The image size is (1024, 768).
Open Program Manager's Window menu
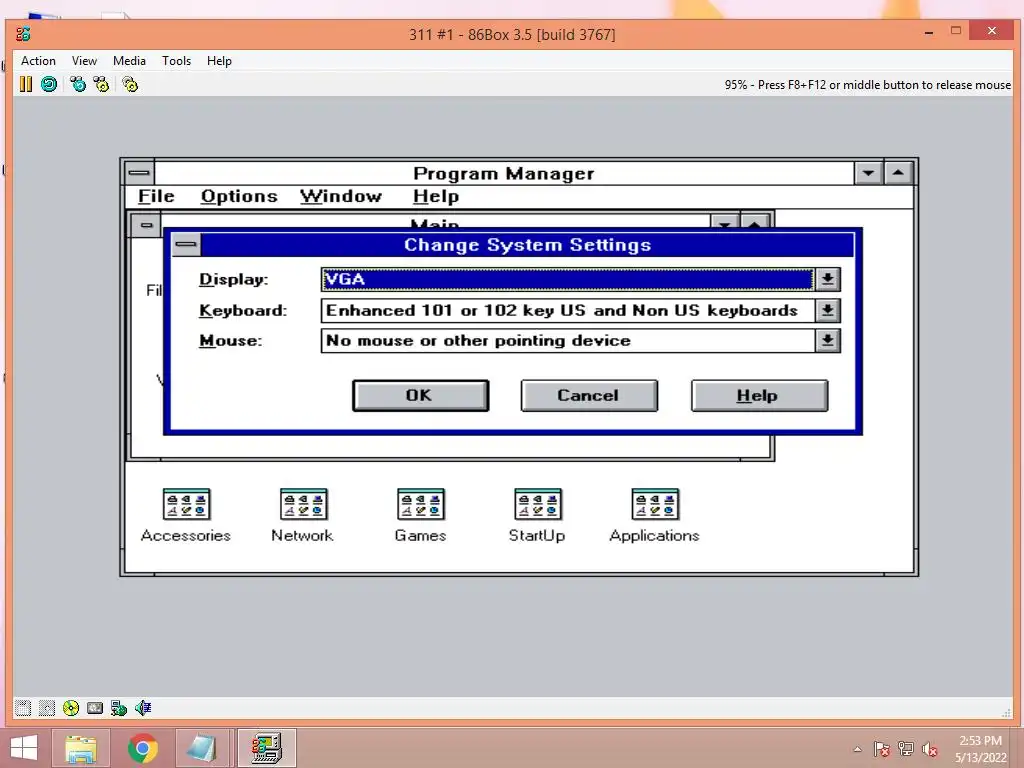341,197
